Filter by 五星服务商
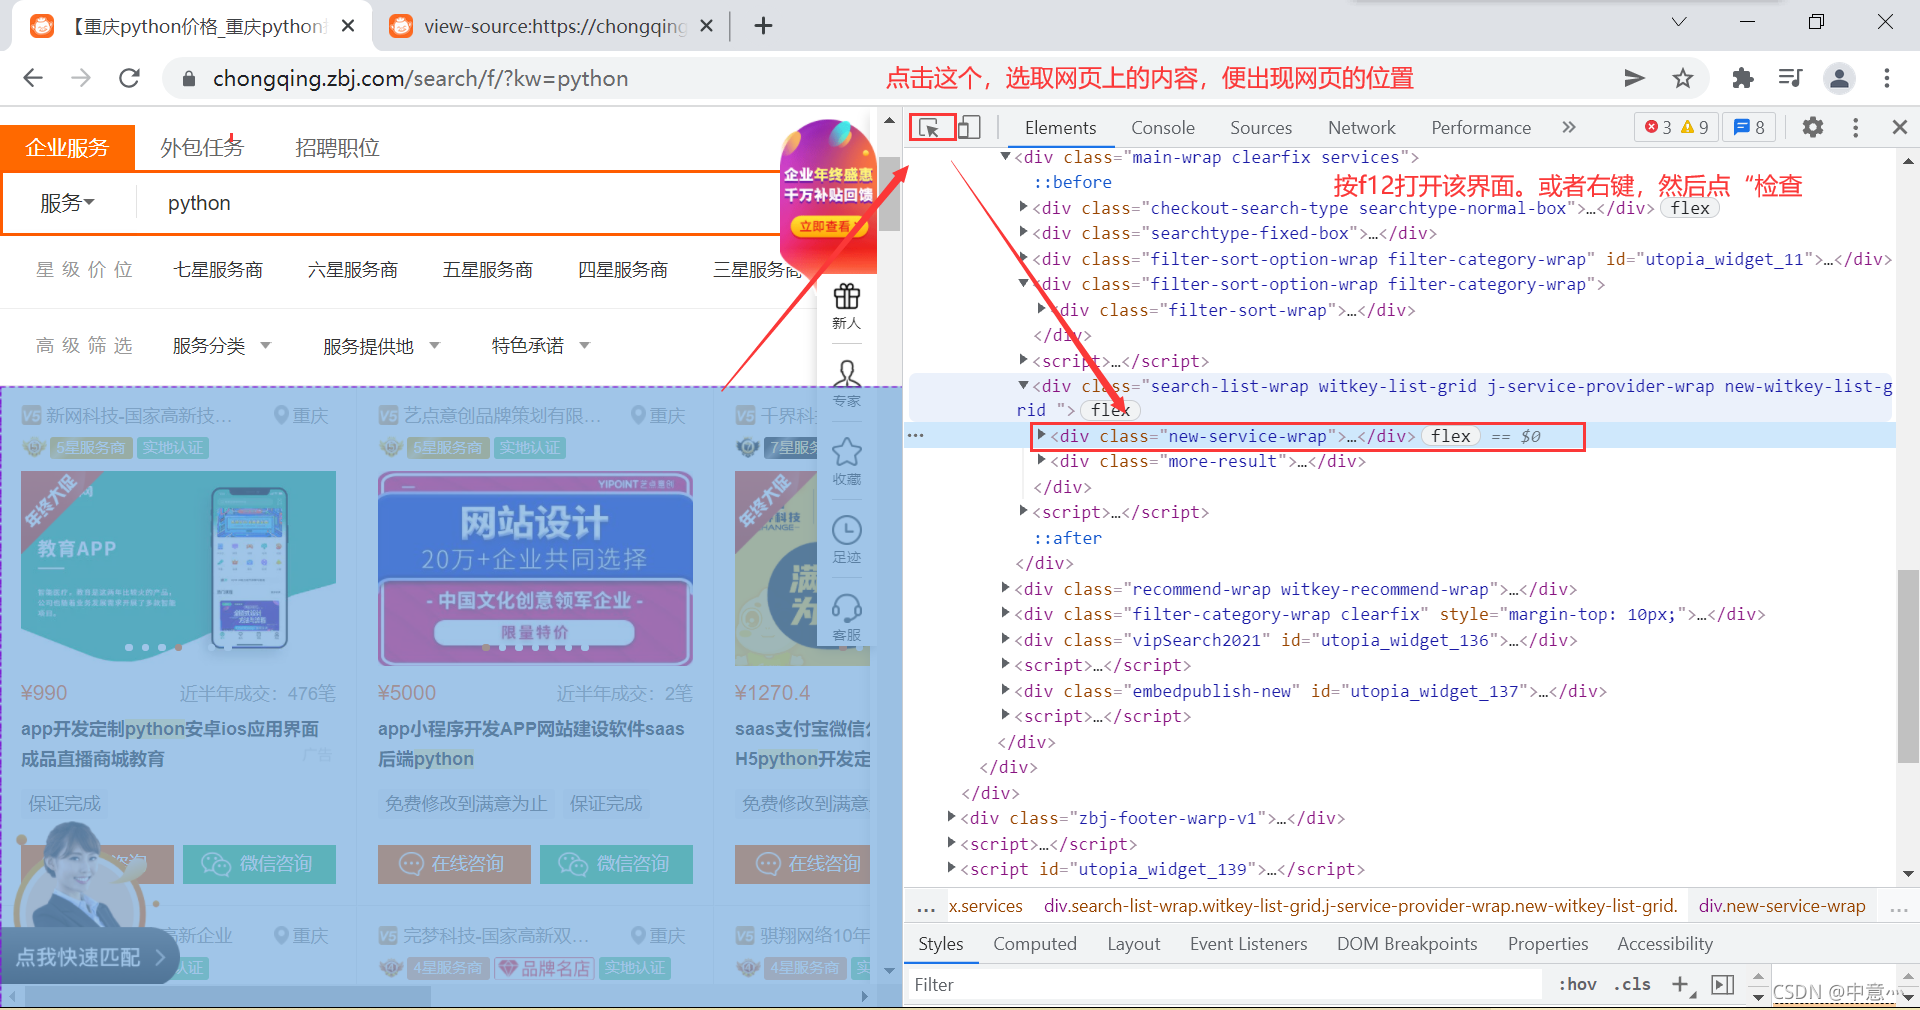The width and height of the screenshot is (1920, 1010). [488, 270]
